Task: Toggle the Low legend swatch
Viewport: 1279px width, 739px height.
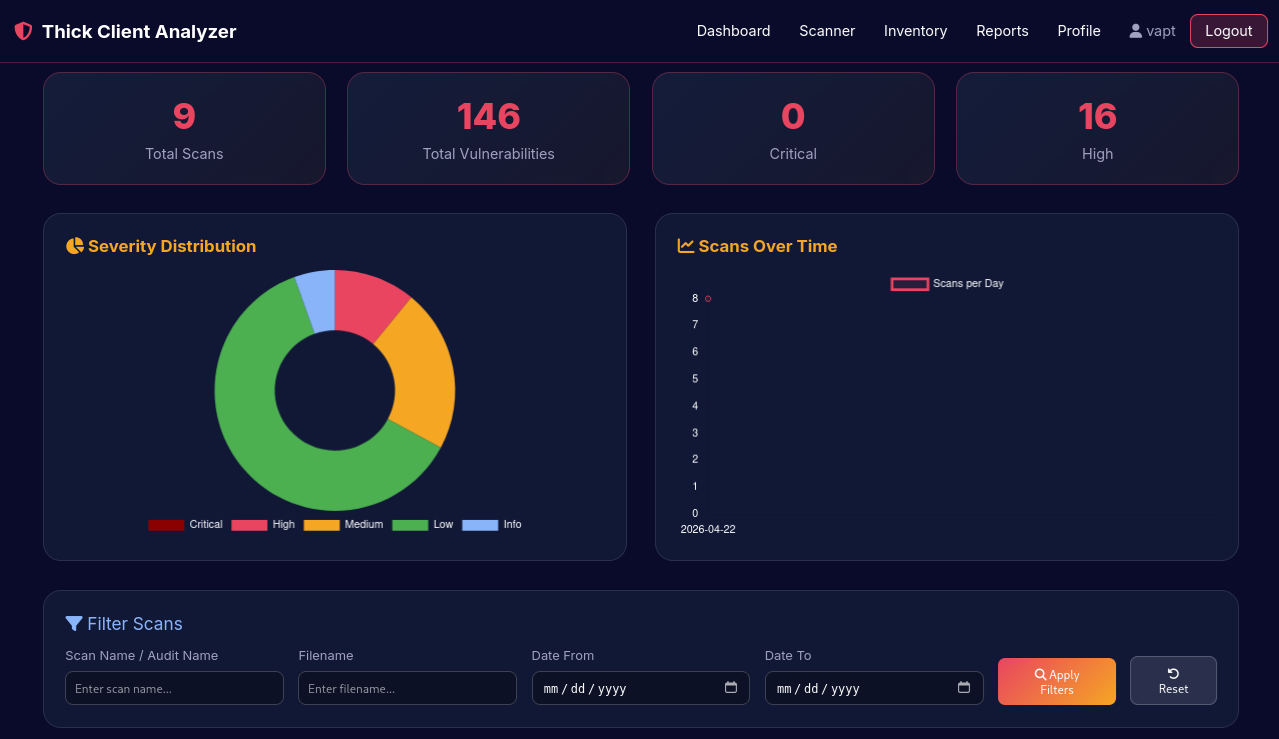Action: click(410, 525)
